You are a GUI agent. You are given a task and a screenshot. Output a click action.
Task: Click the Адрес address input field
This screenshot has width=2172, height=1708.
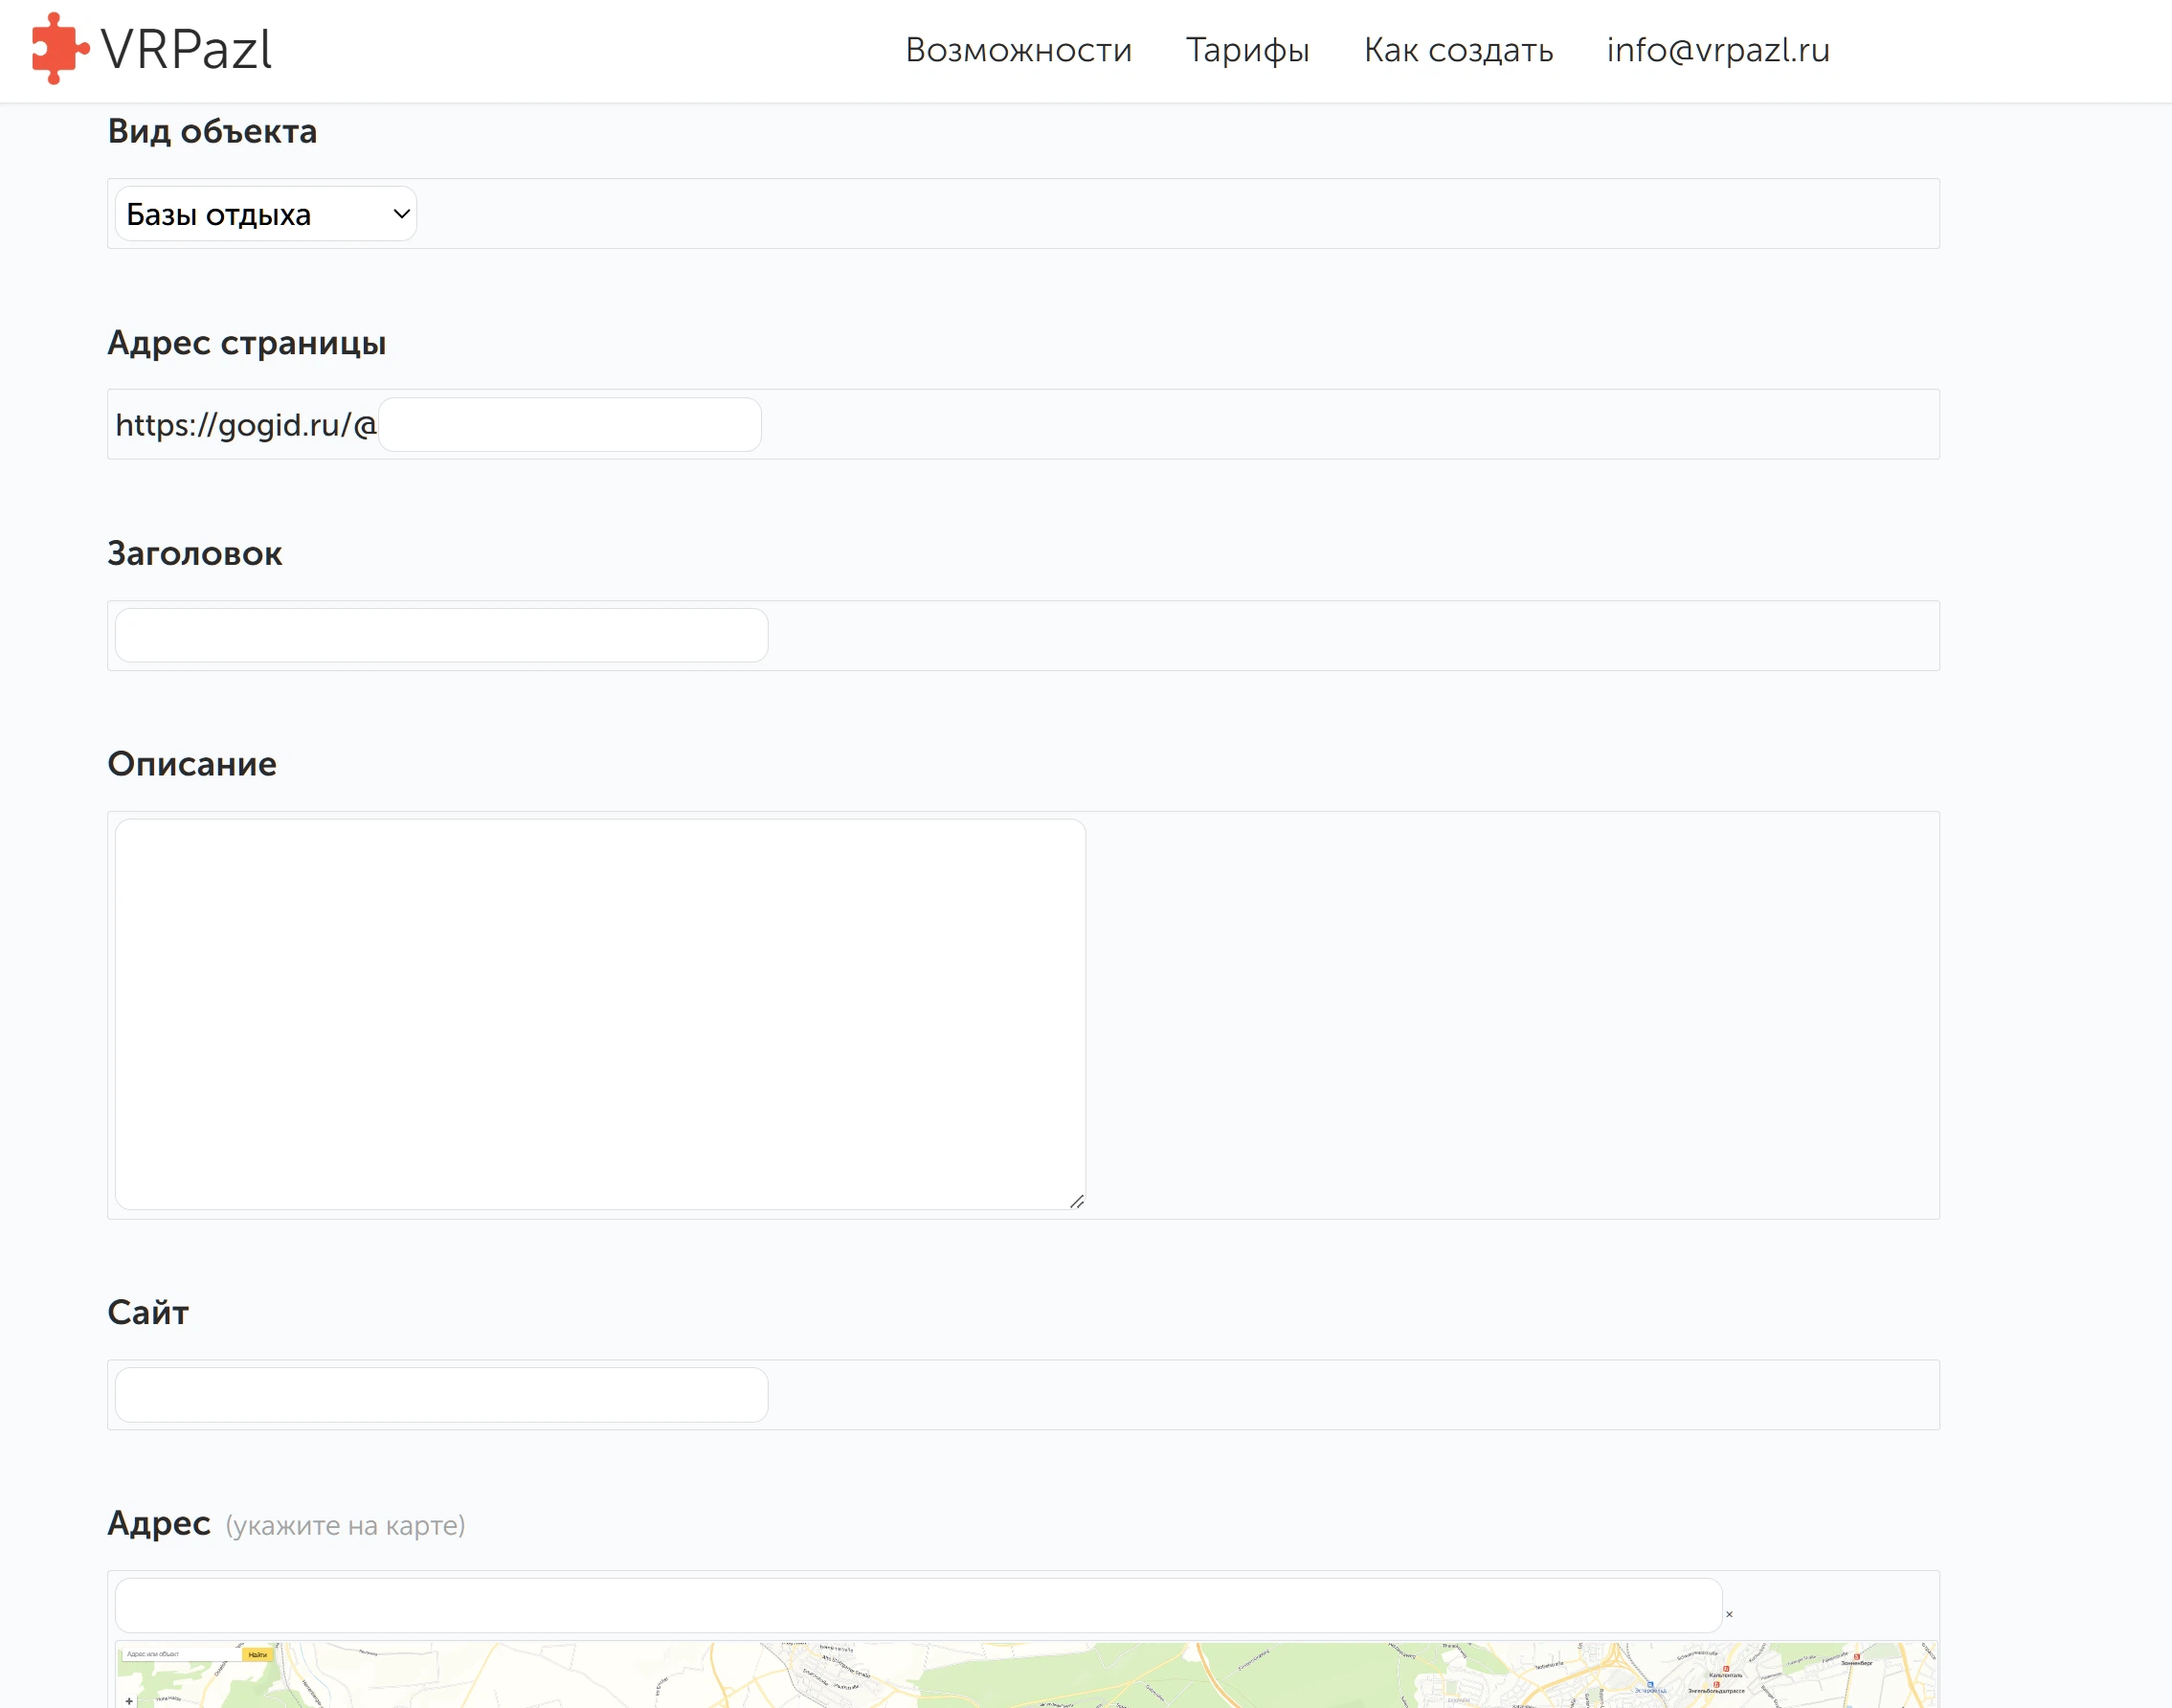(917, 1606)
